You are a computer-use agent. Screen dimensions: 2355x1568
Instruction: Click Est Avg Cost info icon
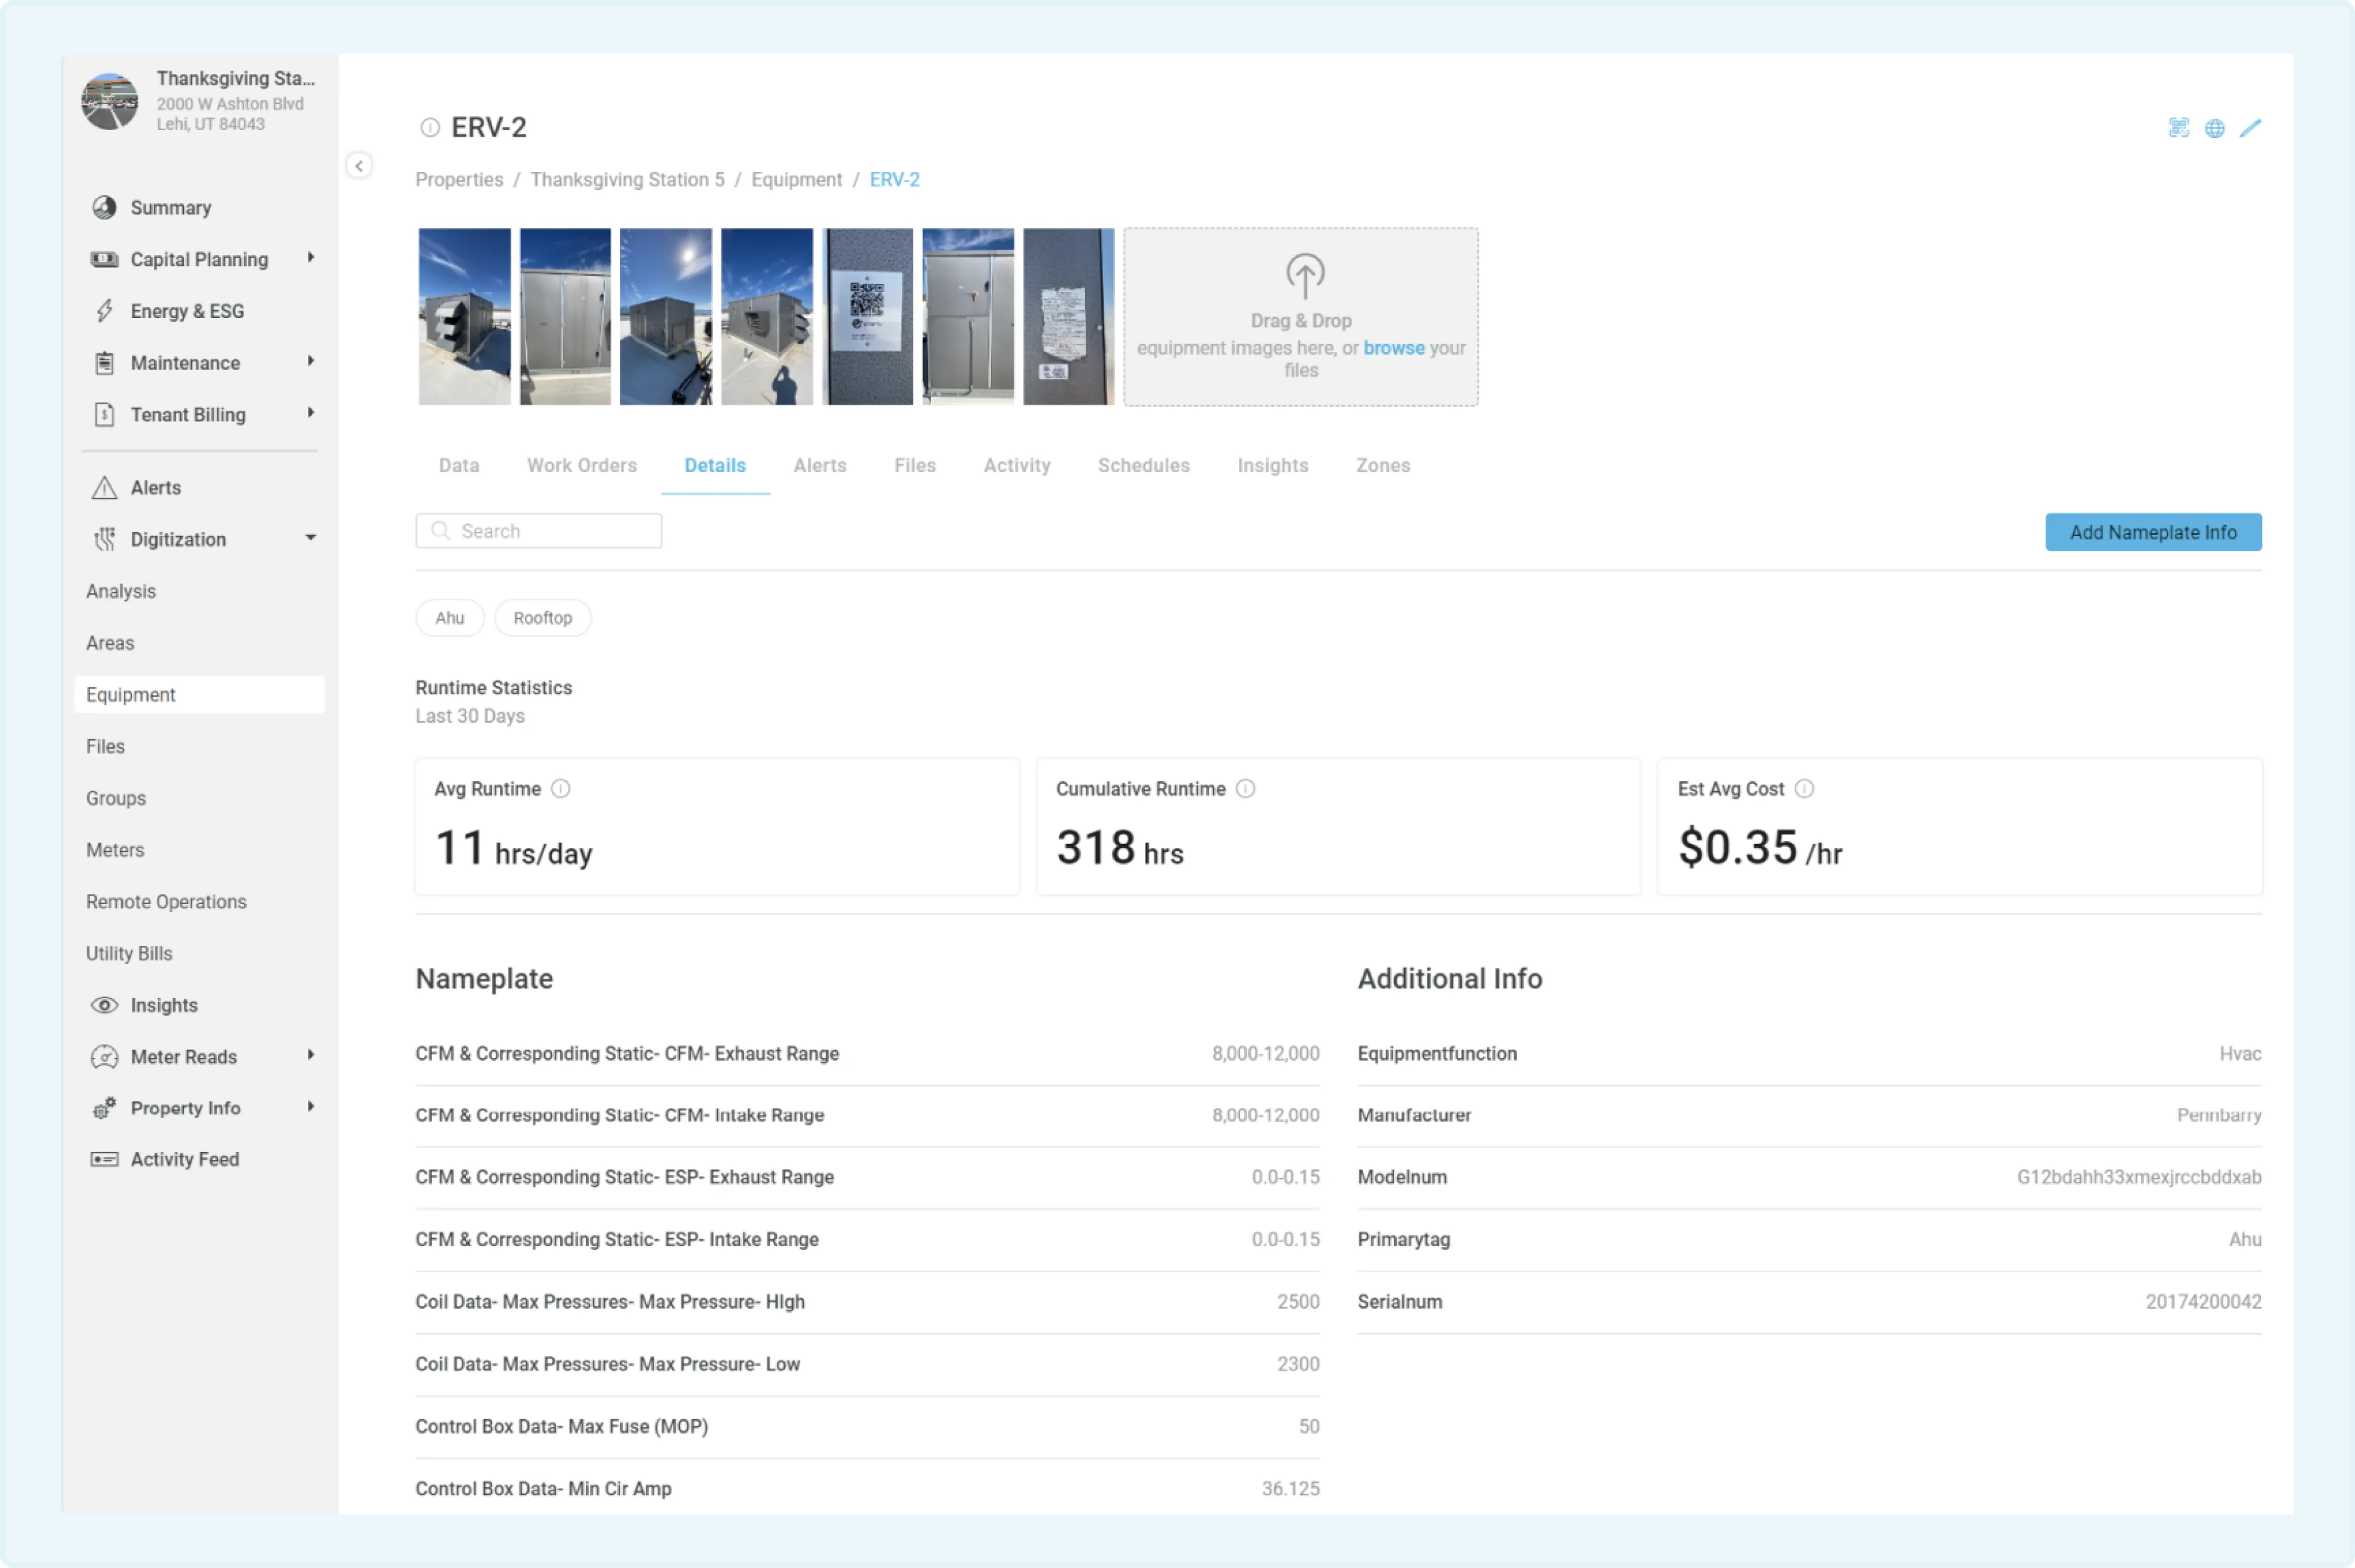pyautogui.click(x=1804, y=789)
